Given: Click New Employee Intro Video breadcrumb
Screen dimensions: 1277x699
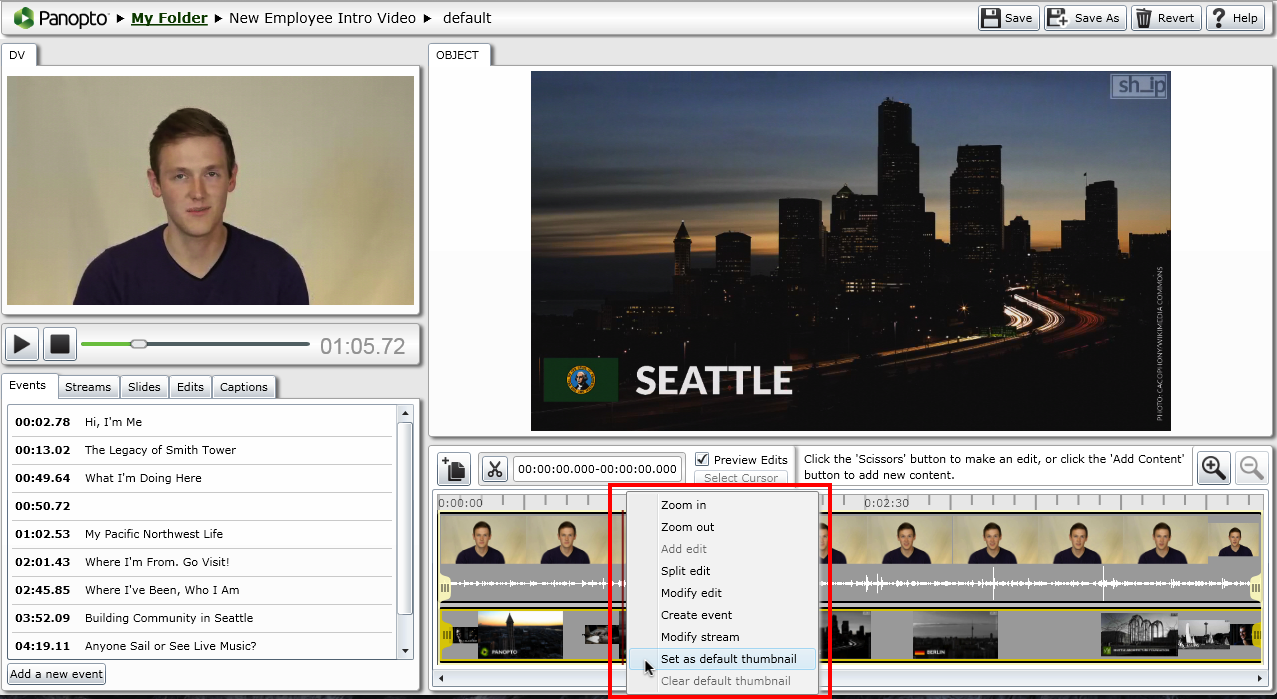Looking at the screenshot, I should [x=324, y=18].
